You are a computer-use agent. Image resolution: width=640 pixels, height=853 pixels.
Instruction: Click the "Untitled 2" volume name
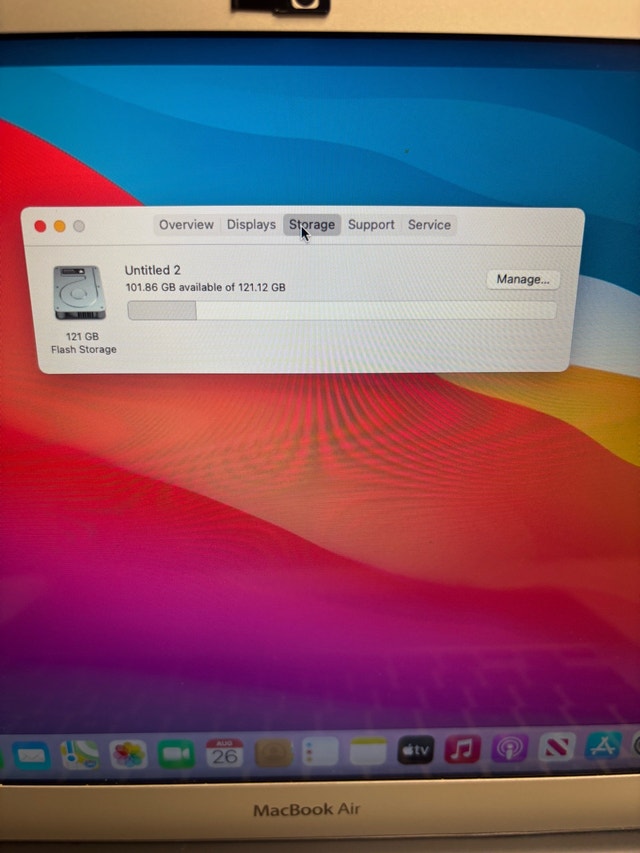pyautogui.click(x=152, y=270)
